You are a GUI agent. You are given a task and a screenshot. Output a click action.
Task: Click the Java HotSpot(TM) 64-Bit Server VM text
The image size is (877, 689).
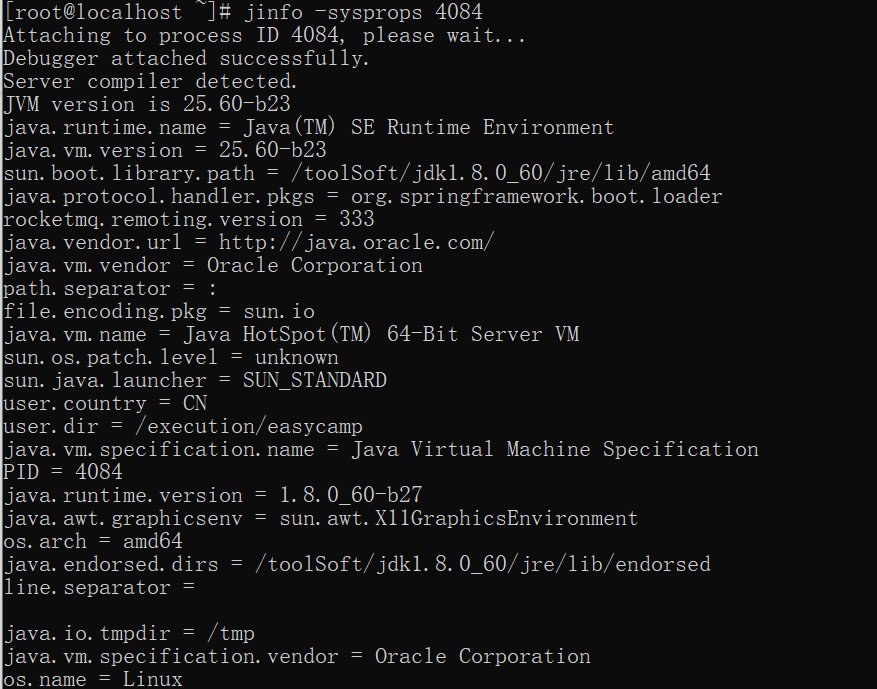coord(381,334)
